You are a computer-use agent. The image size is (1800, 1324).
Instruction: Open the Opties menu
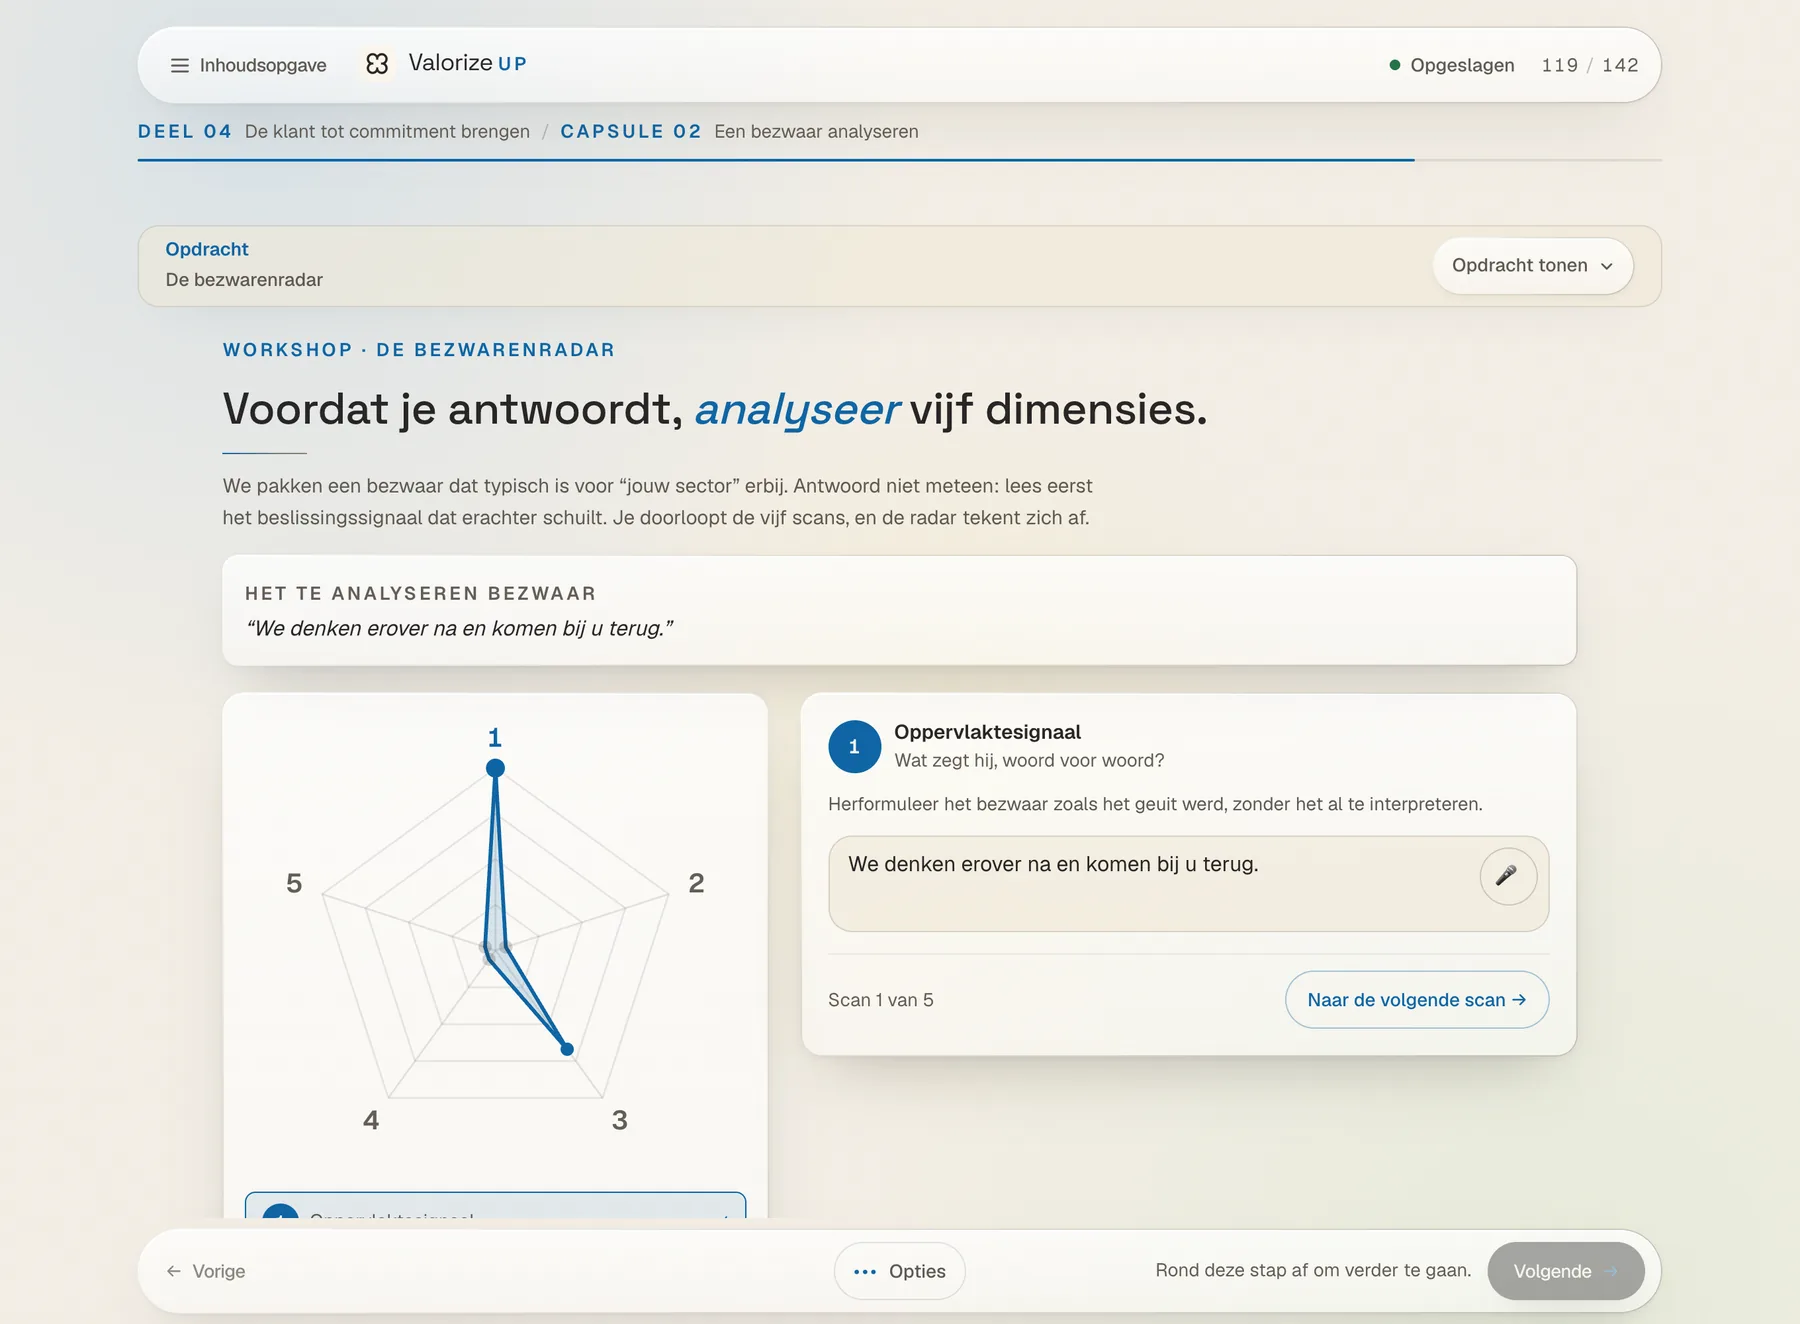tap(899, 1271)
